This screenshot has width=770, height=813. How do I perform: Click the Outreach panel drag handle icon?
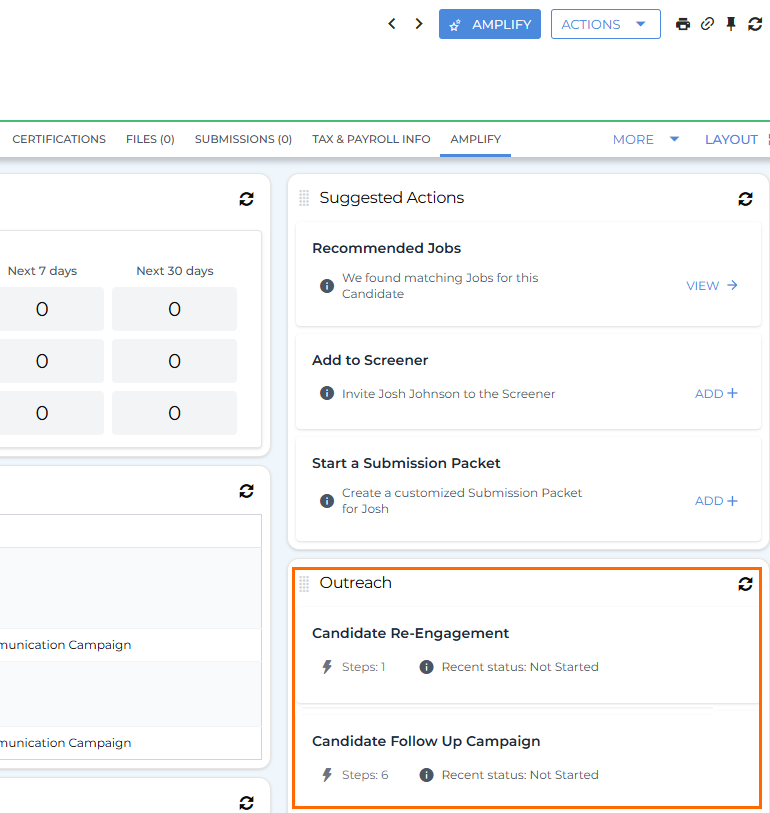(x=304, y=584)
